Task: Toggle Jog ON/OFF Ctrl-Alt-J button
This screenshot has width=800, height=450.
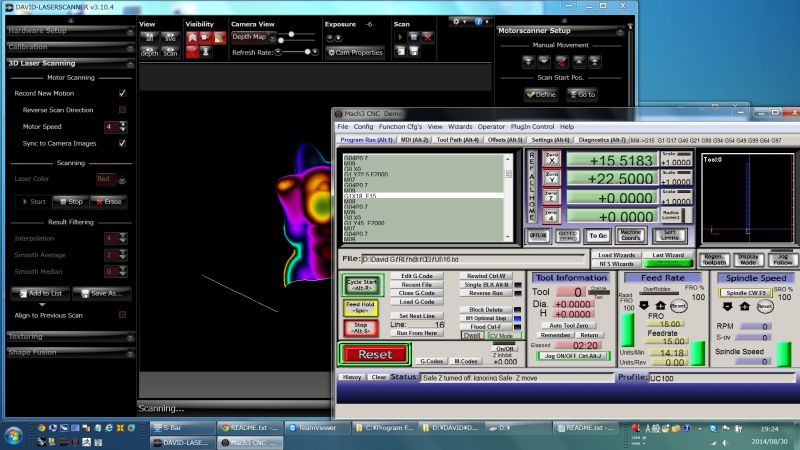Action: coord(573,356)
